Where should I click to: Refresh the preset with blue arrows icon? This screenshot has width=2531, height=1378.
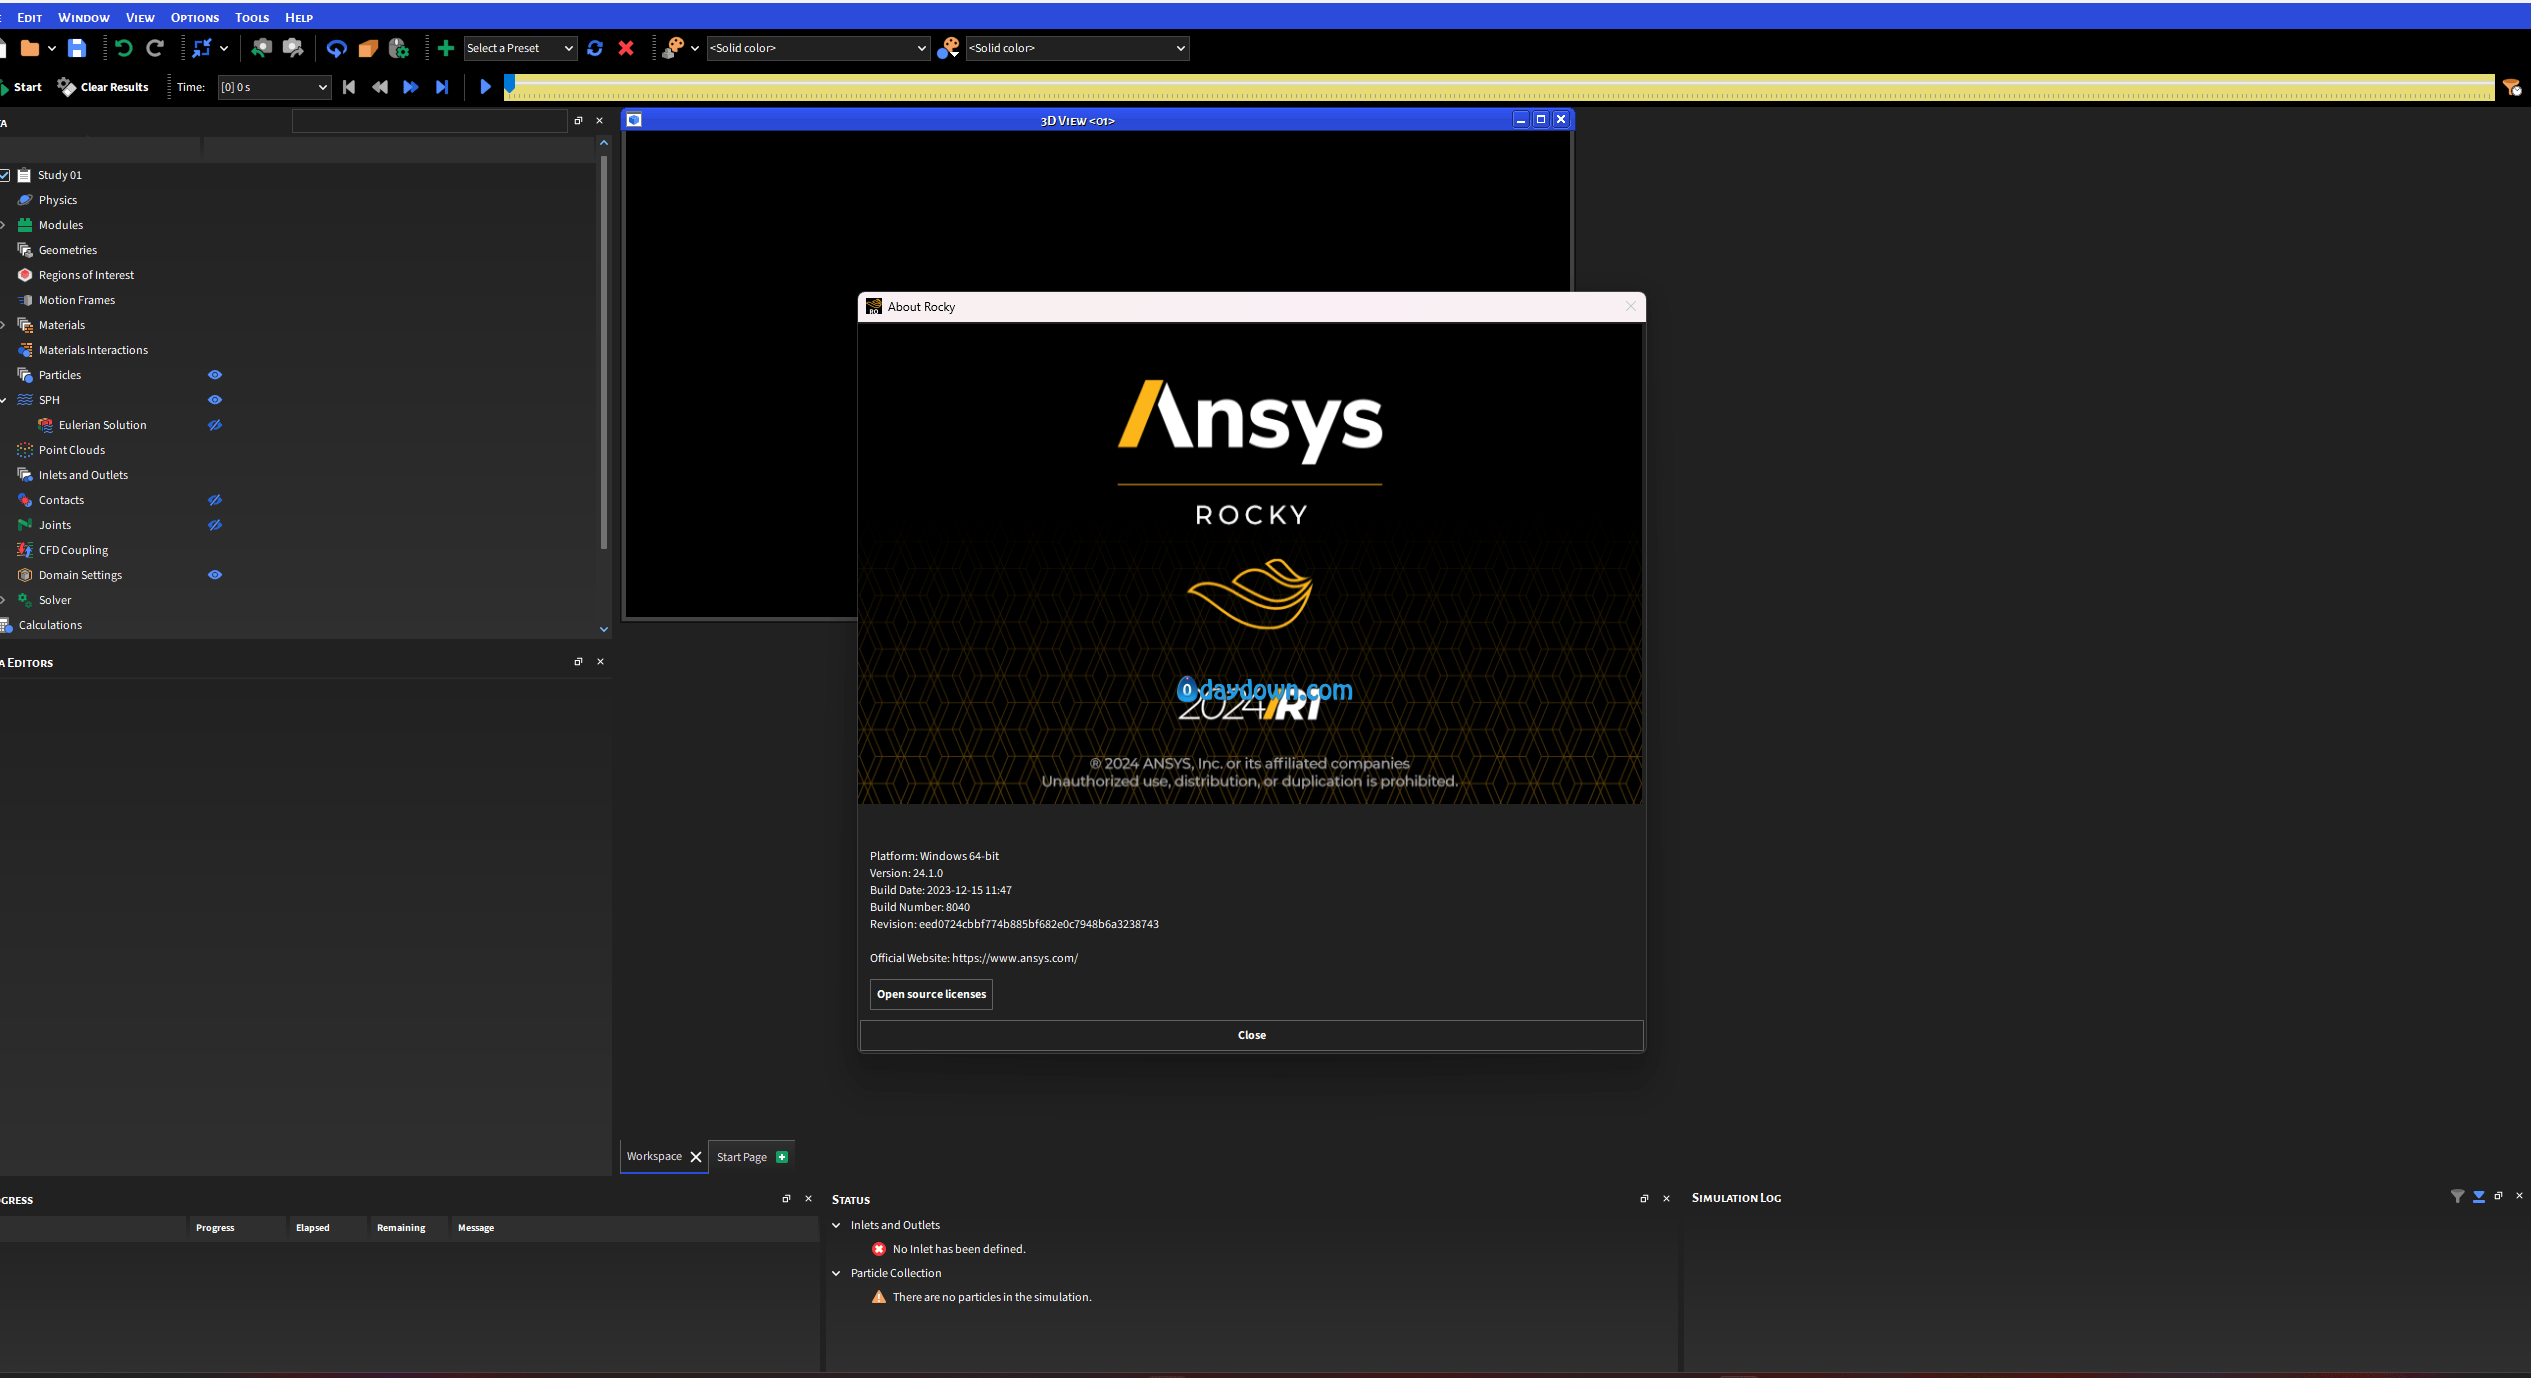[x=595, y=48]
